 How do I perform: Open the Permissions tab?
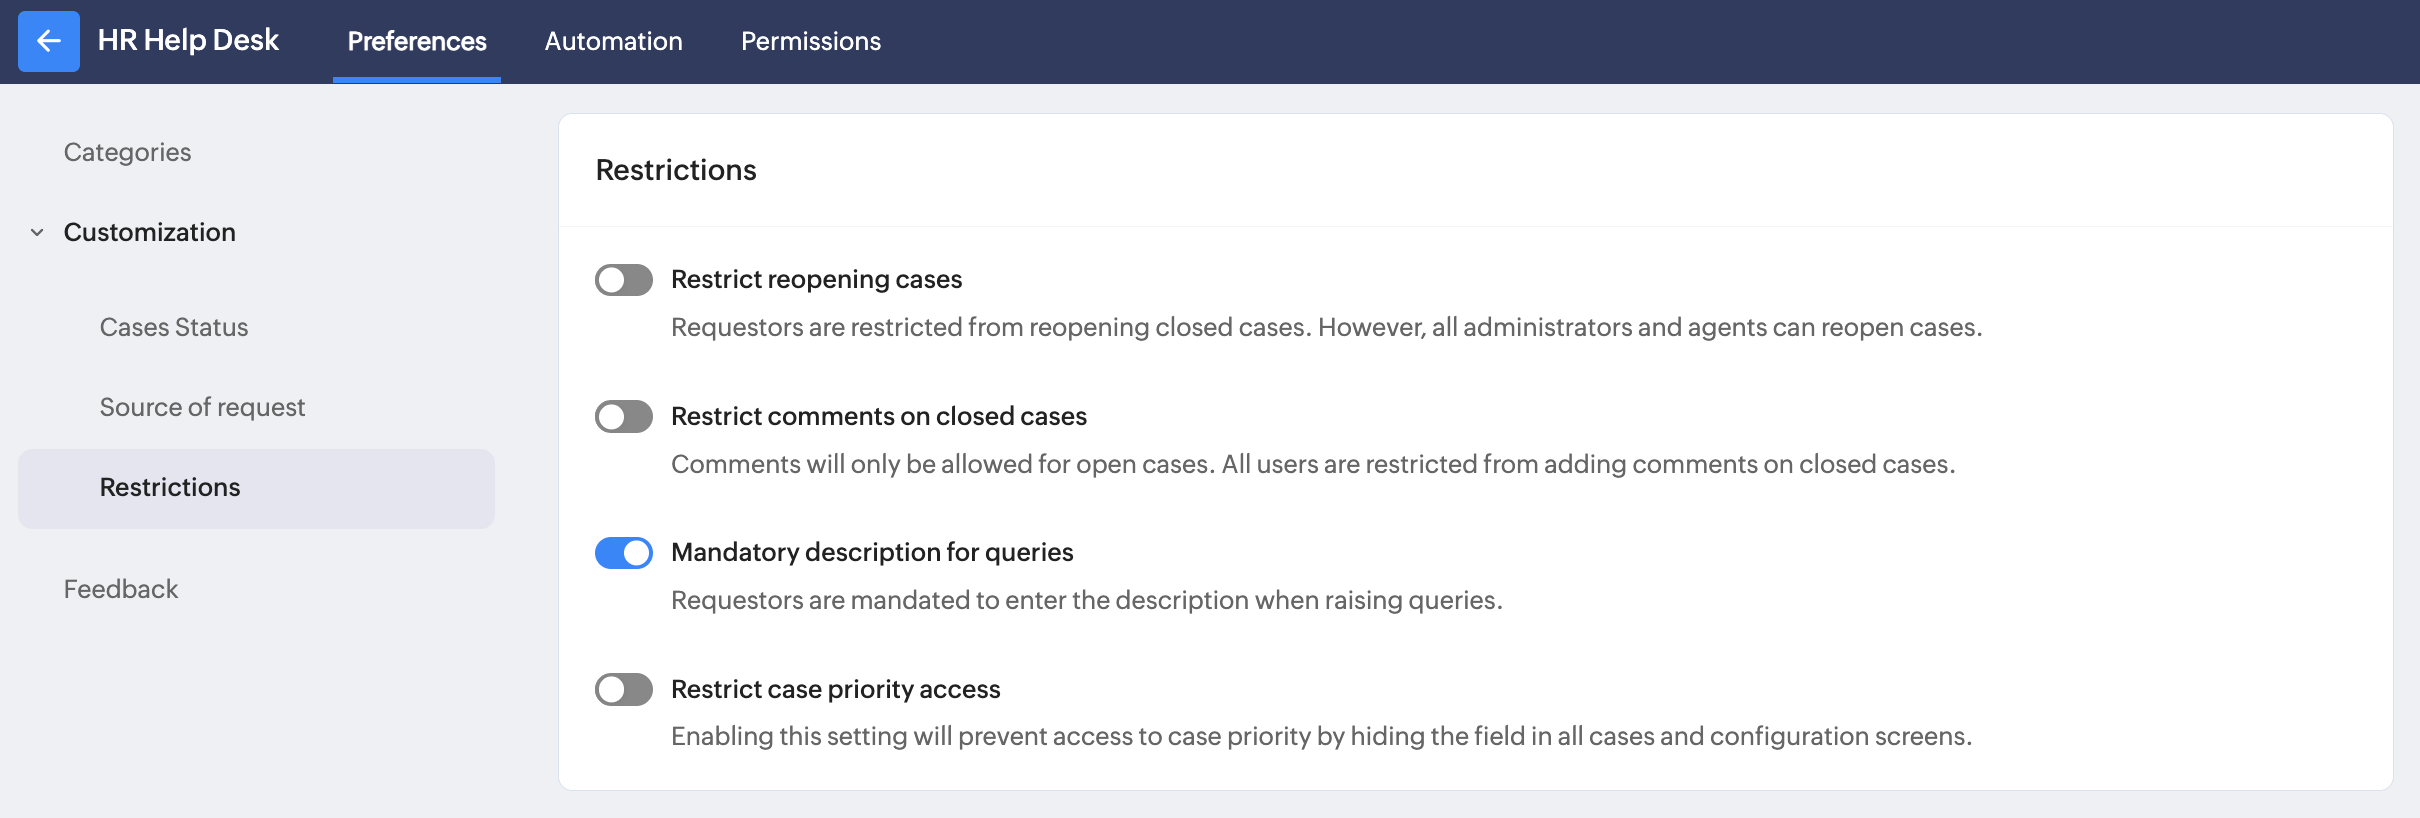click(x=810, y=41)
